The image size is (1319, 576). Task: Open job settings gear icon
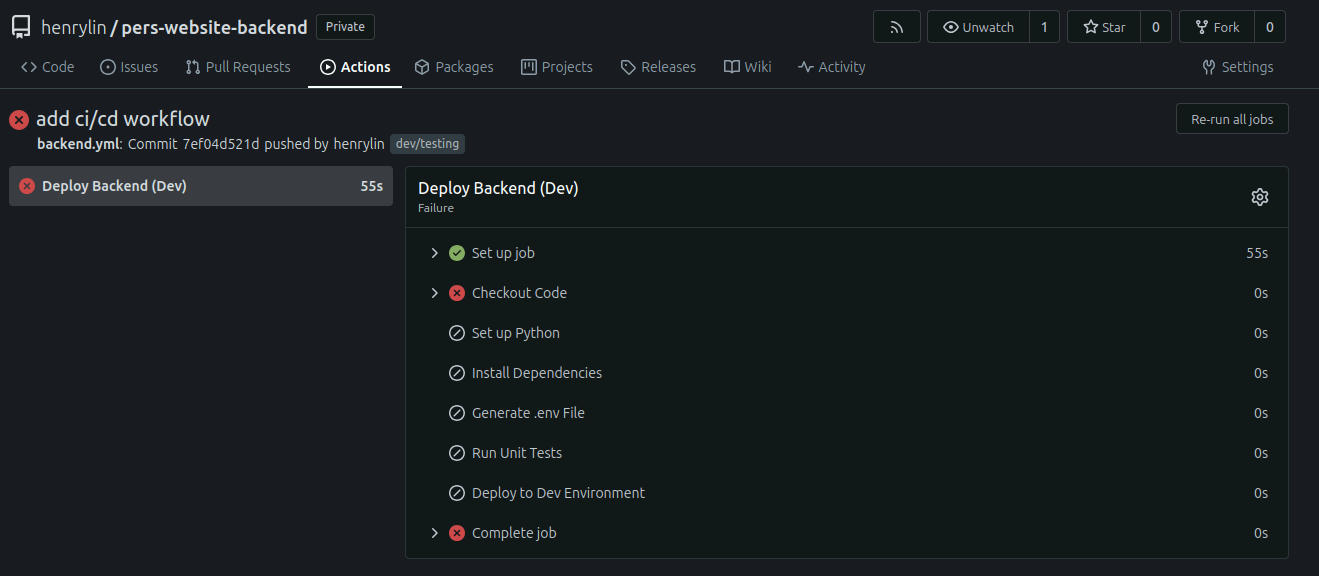point(1259,197)
